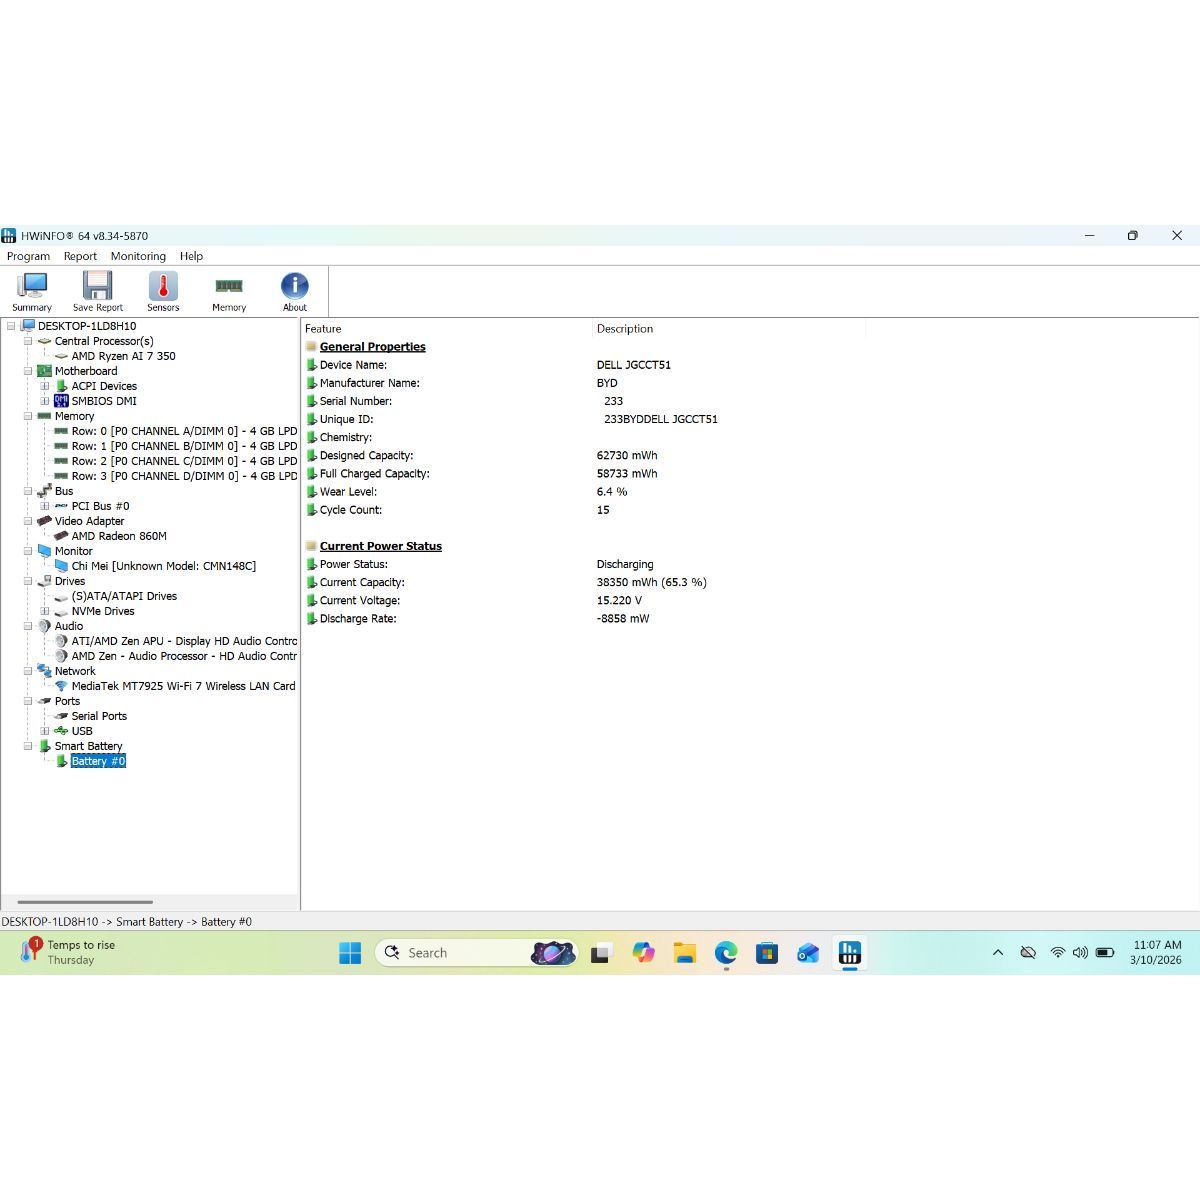Collapse the Smart Battery tree node

[x=28, y=746]
